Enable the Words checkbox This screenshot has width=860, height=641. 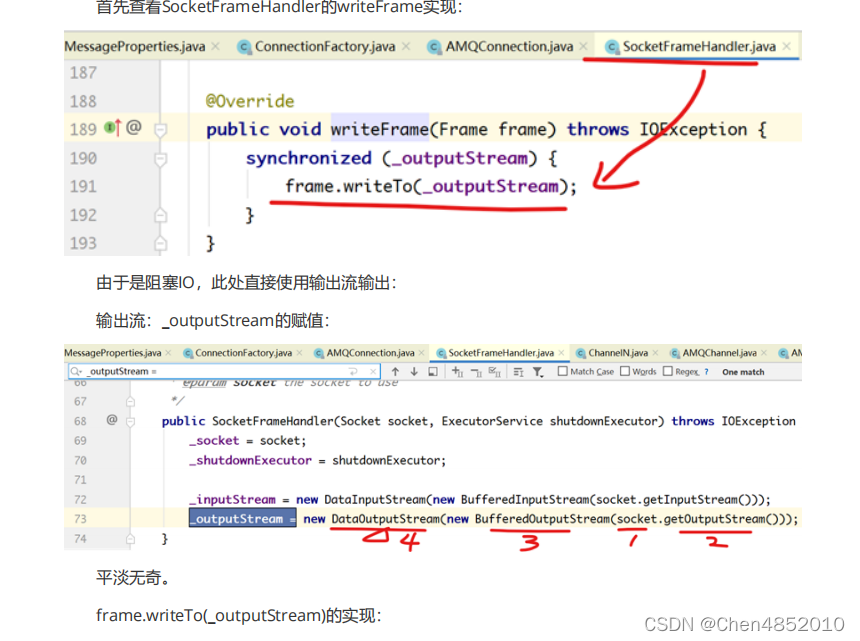[x=625, y=371]
